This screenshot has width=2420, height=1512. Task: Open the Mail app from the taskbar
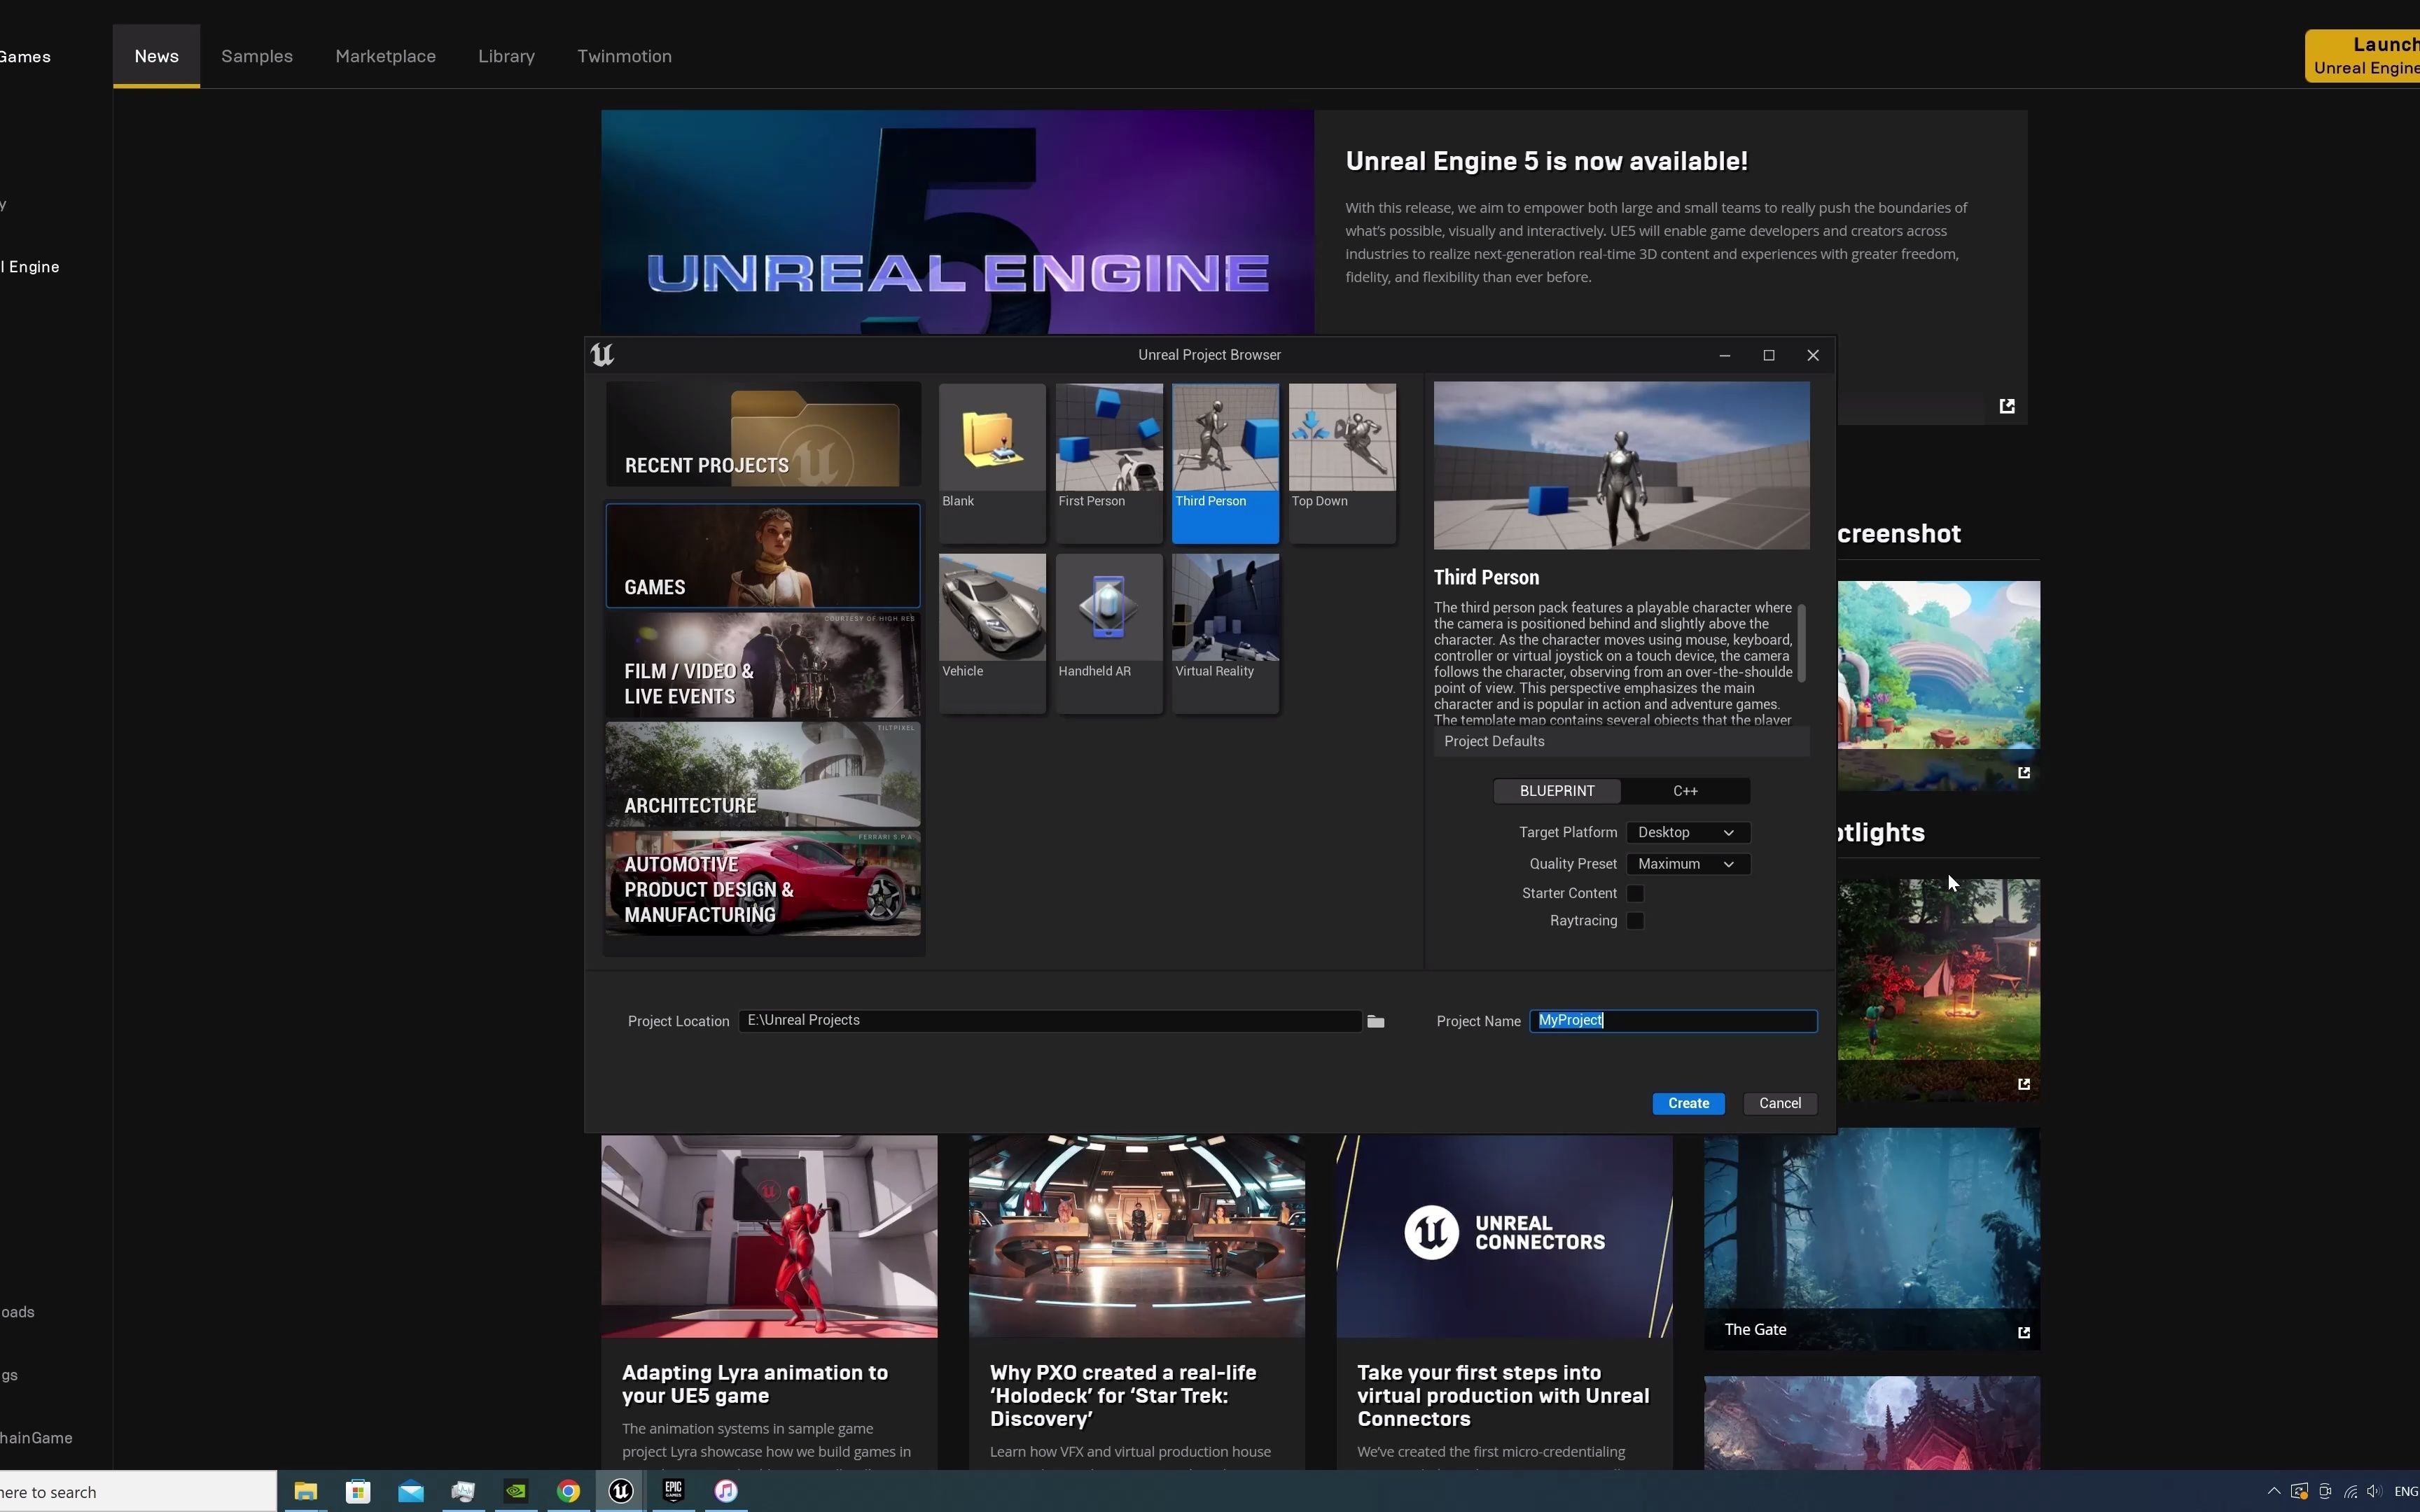[411, 1491]
